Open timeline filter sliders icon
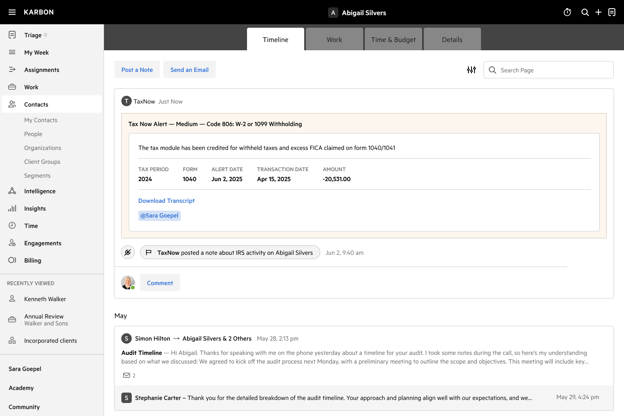Viewport: 624px width, 416px height. click(471, 70)
